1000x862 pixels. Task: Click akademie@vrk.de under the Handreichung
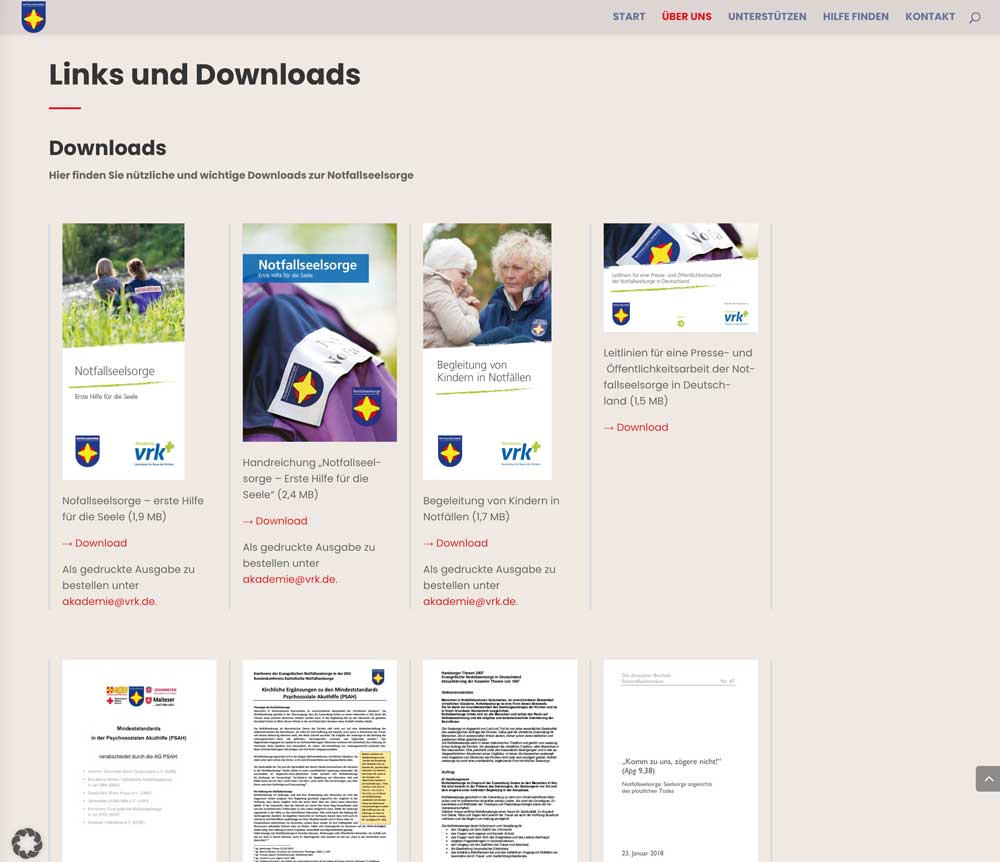(289, 579)
